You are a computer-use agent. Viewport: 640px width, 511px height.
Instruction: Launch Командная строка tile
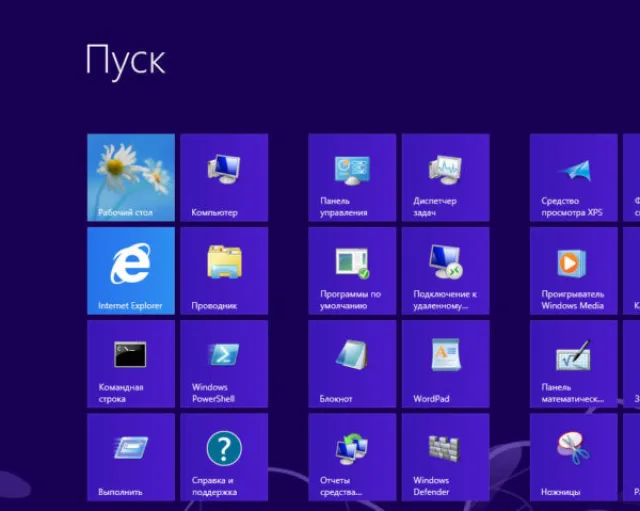click(x=131, y=364)
